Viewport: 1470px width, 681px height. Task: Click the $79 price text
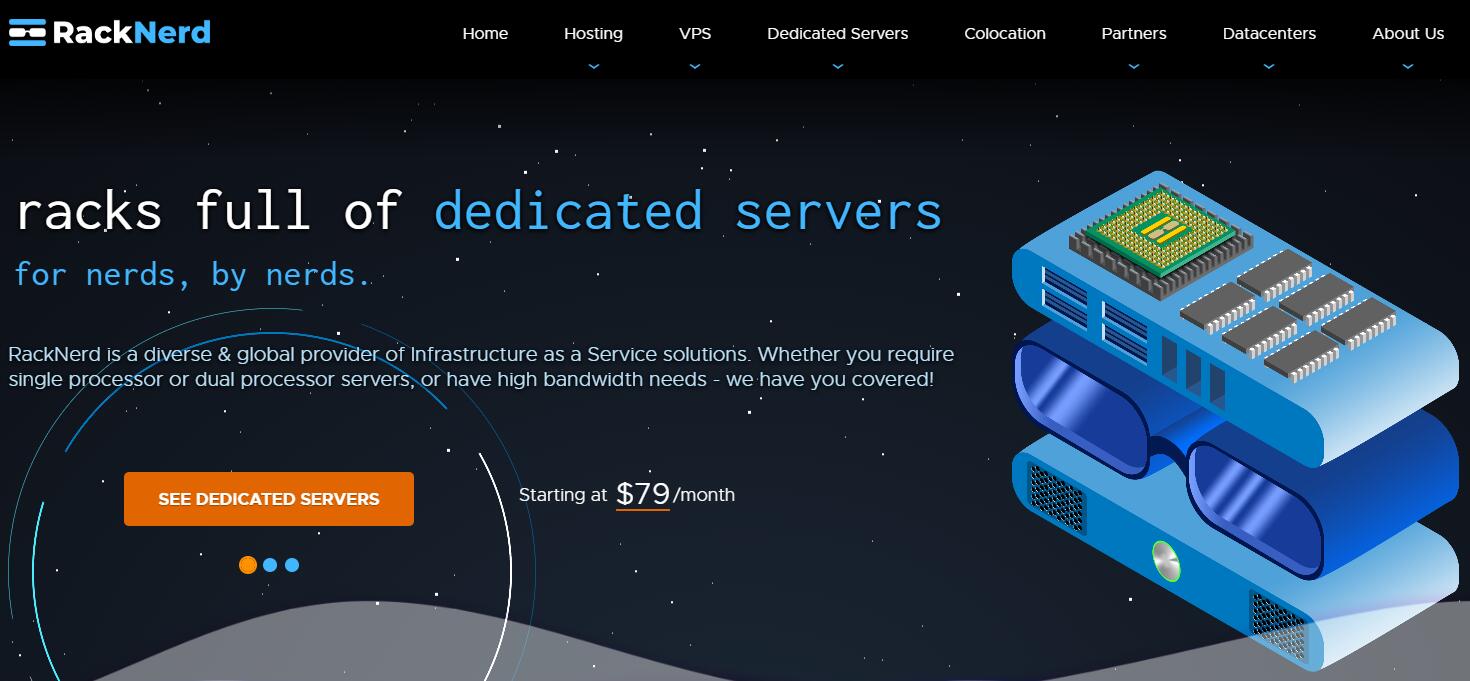pyautogui.click(x=643, y=494)
